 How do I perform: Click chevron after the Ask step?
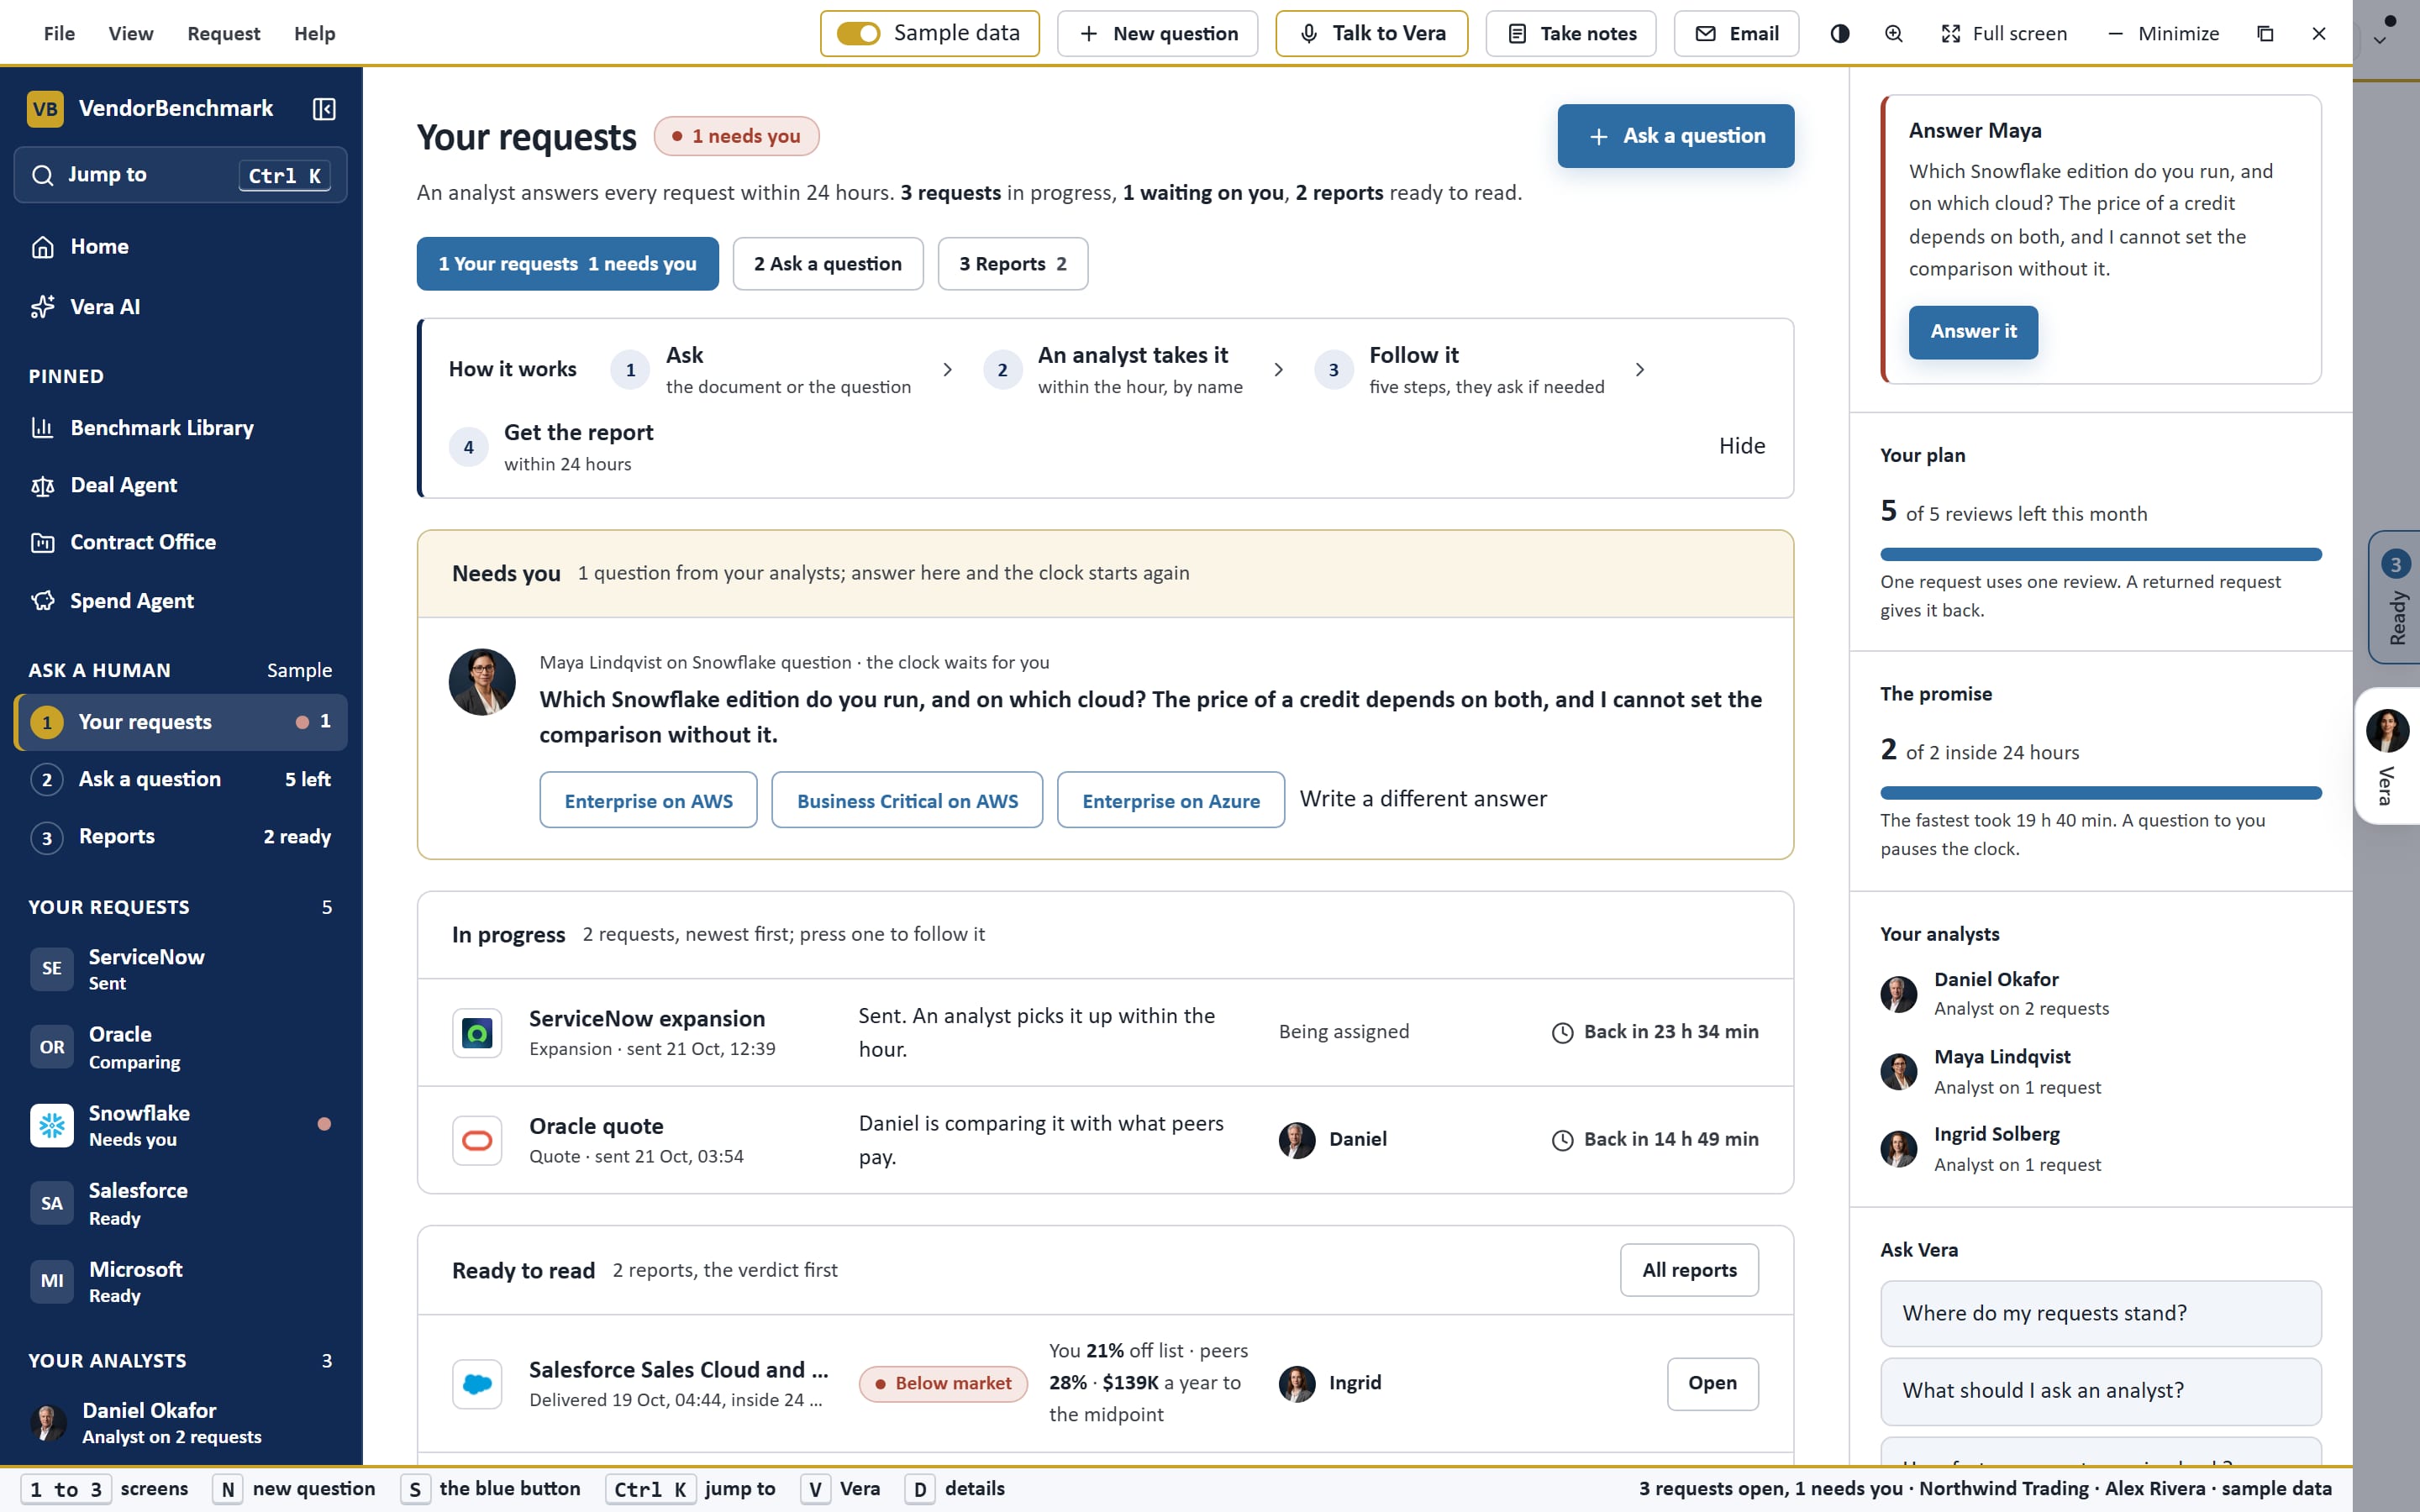tap(947, 370)
